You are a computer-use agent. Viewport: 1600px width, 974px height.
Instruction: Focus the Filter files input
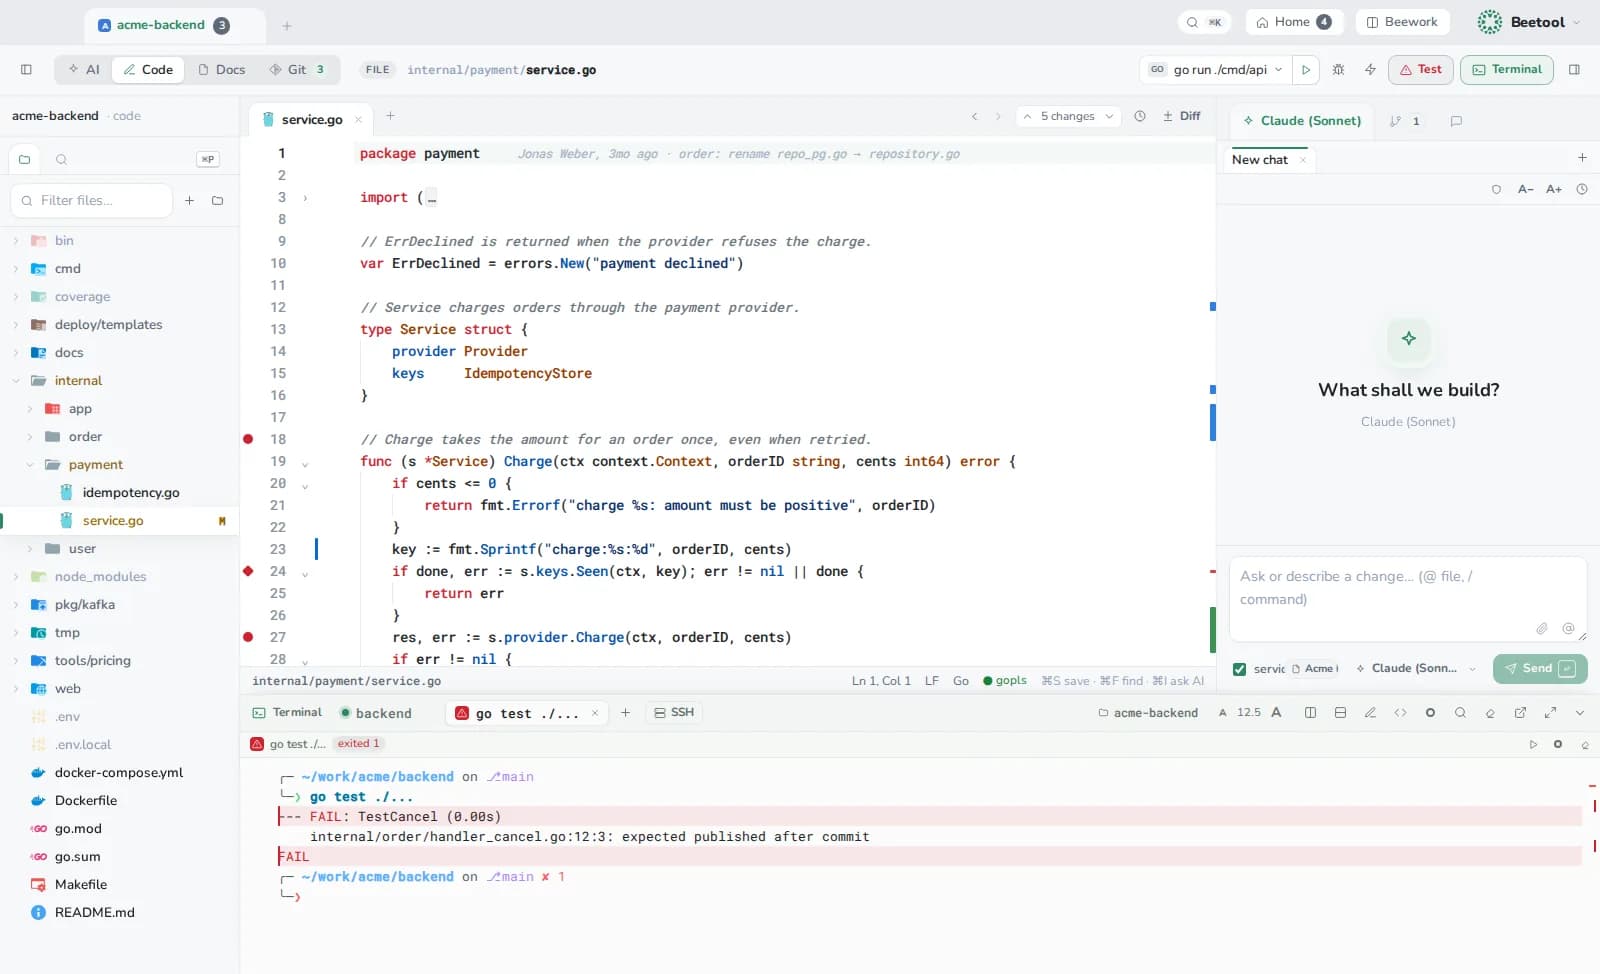coord(92,201)
